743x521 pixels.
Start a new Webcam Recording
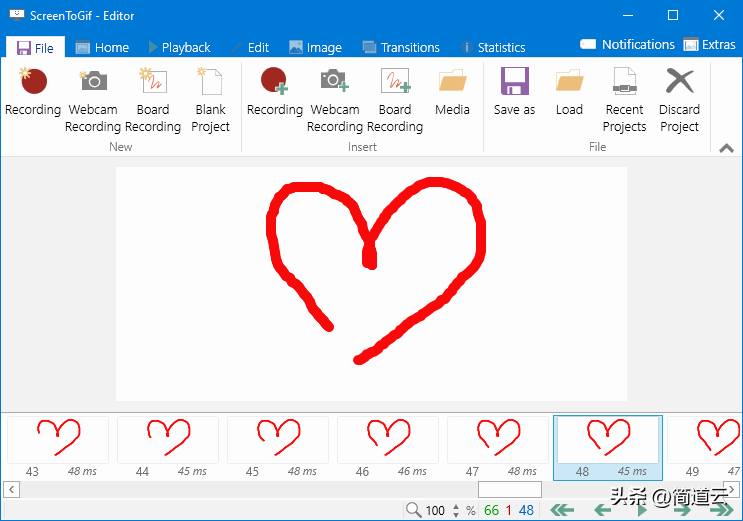(93, 101)
